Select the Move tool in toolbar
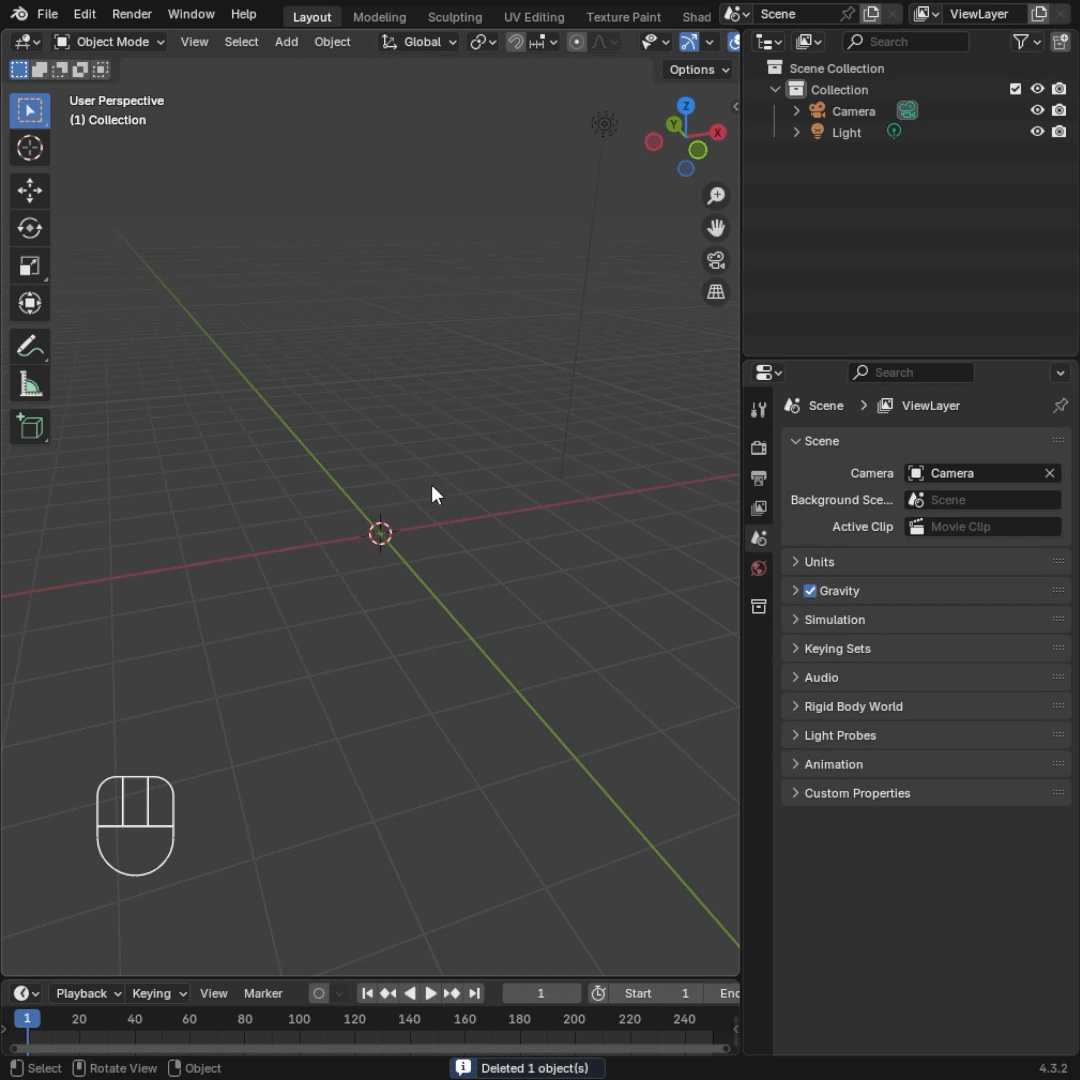The width and height of the screenshot is (1080, 1080). pos(30,190)
